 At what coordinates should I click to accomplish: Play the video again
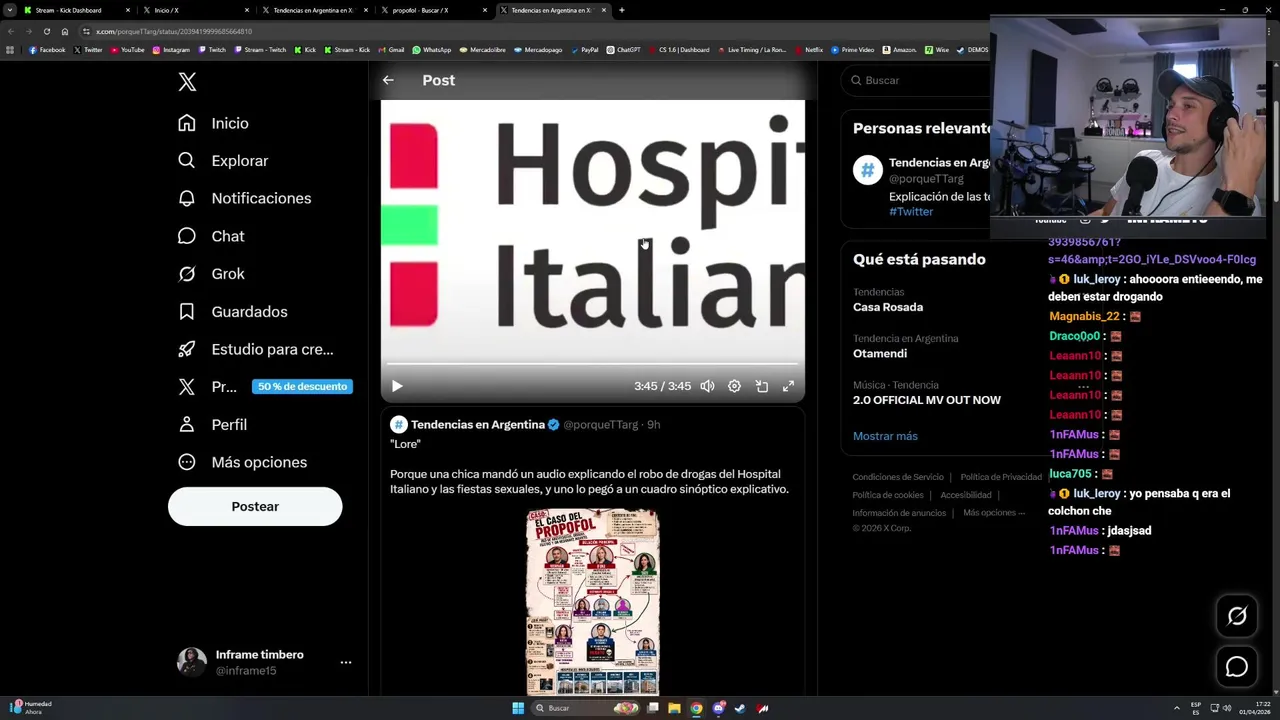[397, 386]
